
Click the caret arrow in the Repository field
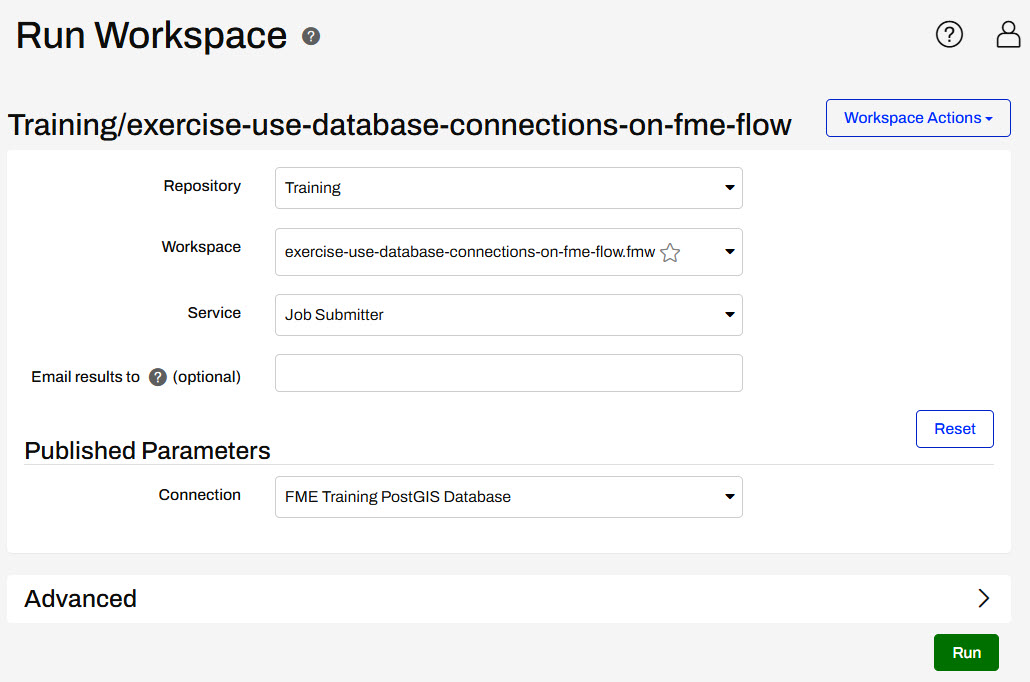tap(729, 188)
